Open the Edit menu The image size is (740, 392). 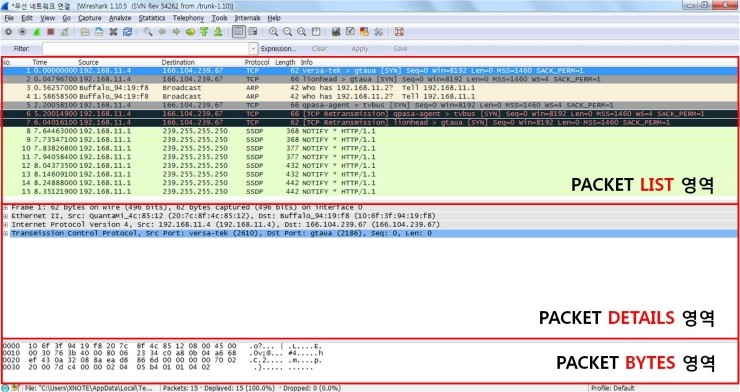point(27,18)
